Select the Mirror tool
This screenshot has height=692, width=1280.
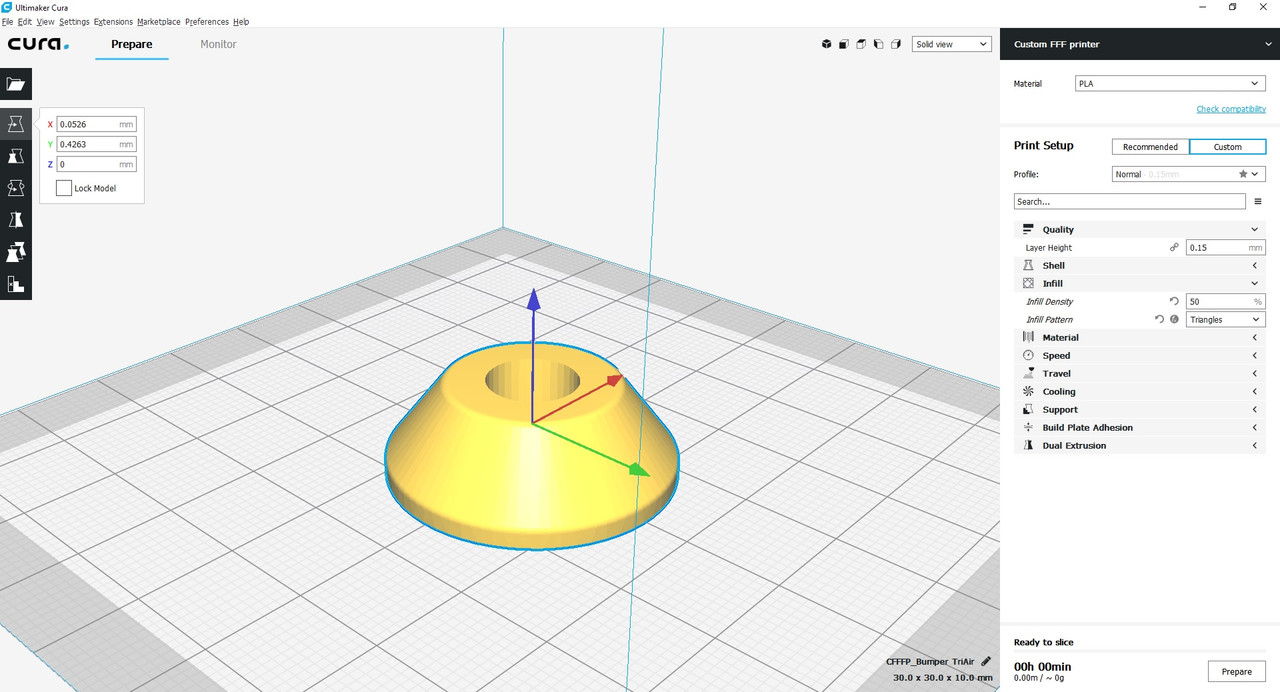click(x=16, y=220)
